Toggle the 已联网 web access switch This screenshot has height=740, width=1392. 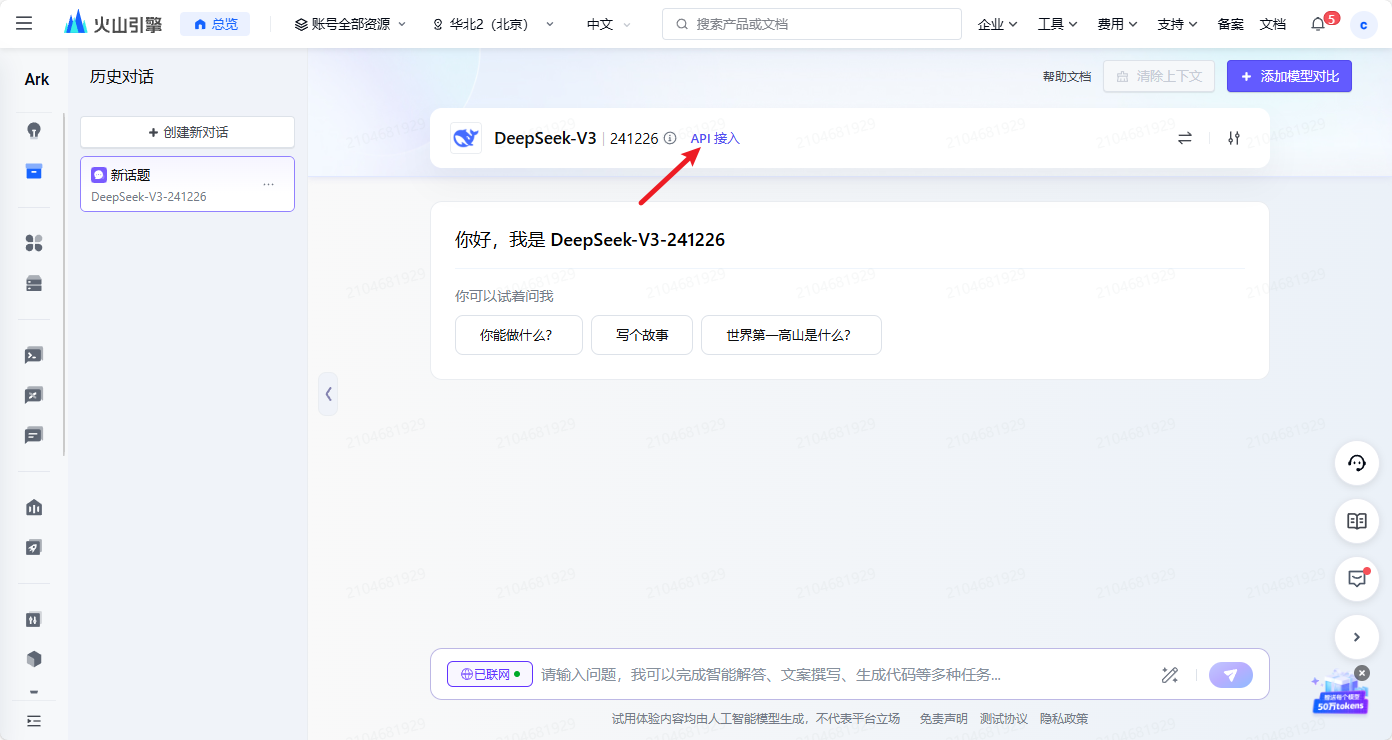[490, 674]
